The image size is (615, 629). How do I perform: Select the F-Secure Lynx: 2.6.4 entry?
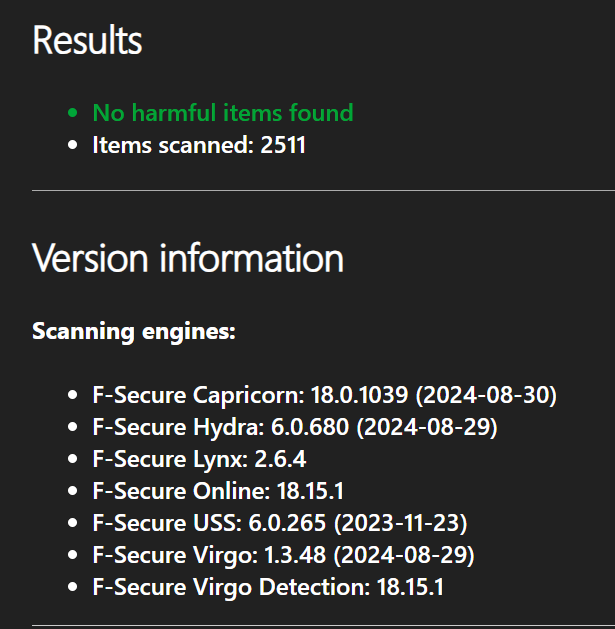(199, 459)
